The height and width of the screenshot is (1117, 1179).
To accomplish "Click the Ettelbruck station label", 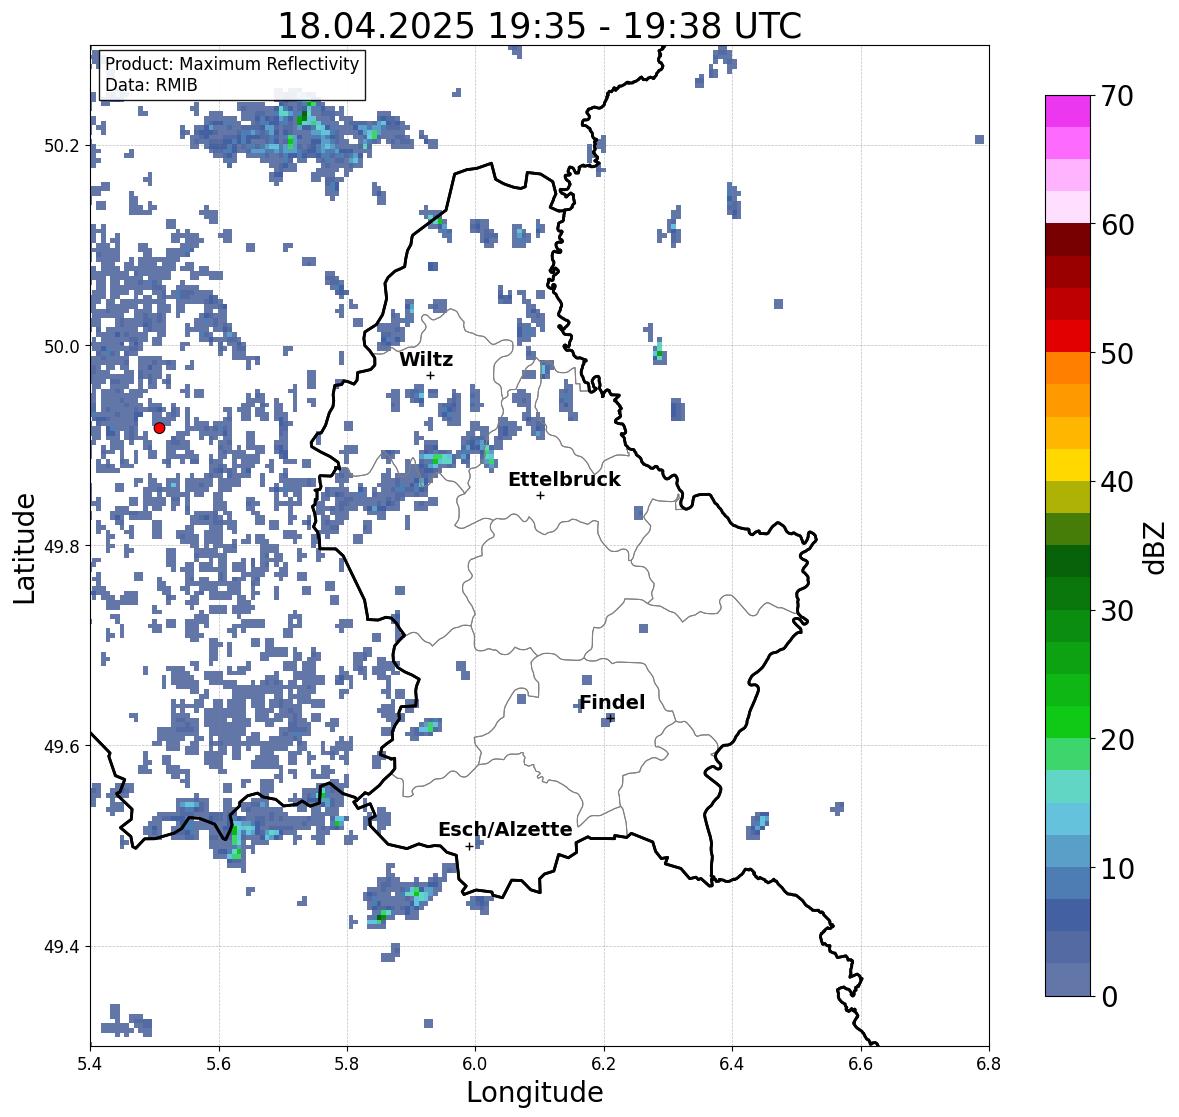I will (x=565, y=479).
